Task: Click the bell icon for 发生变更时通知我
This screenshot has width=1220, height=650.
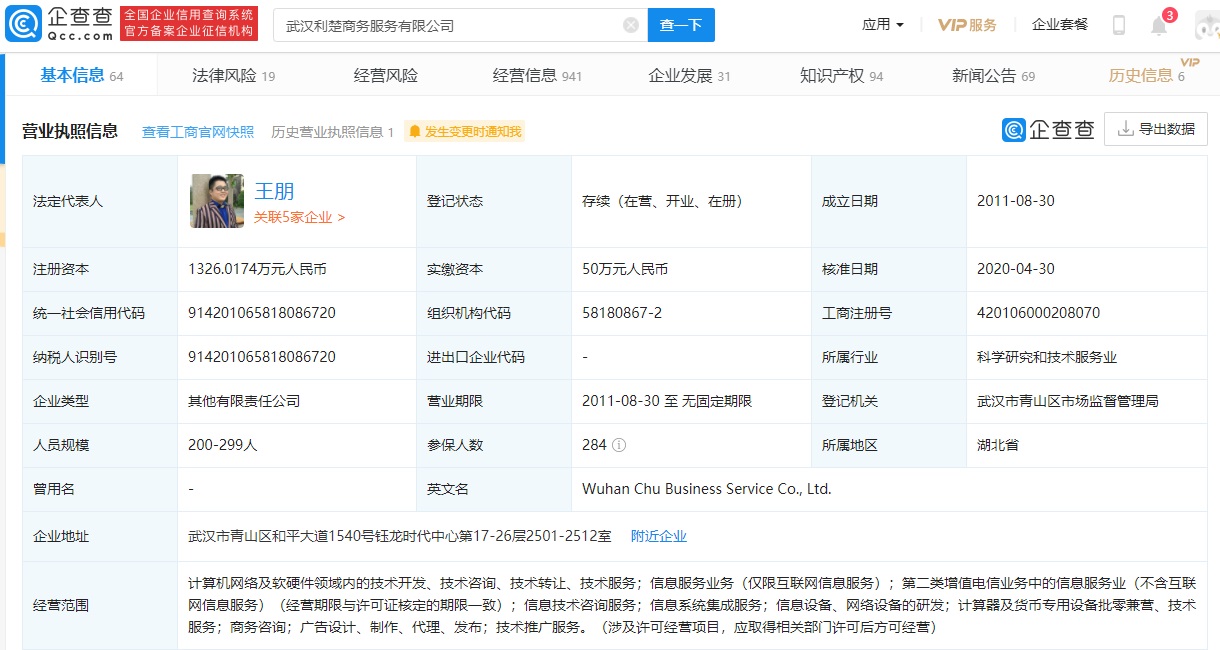Action: point(415,132)
